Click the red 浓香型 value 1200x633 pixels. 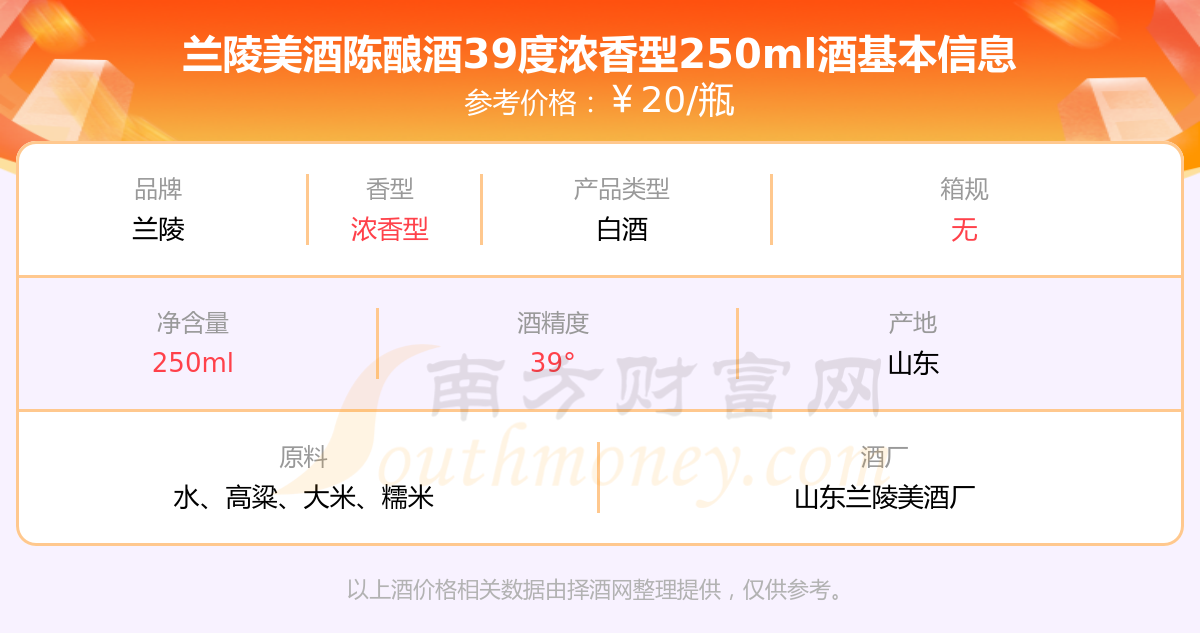coord(390,229)
